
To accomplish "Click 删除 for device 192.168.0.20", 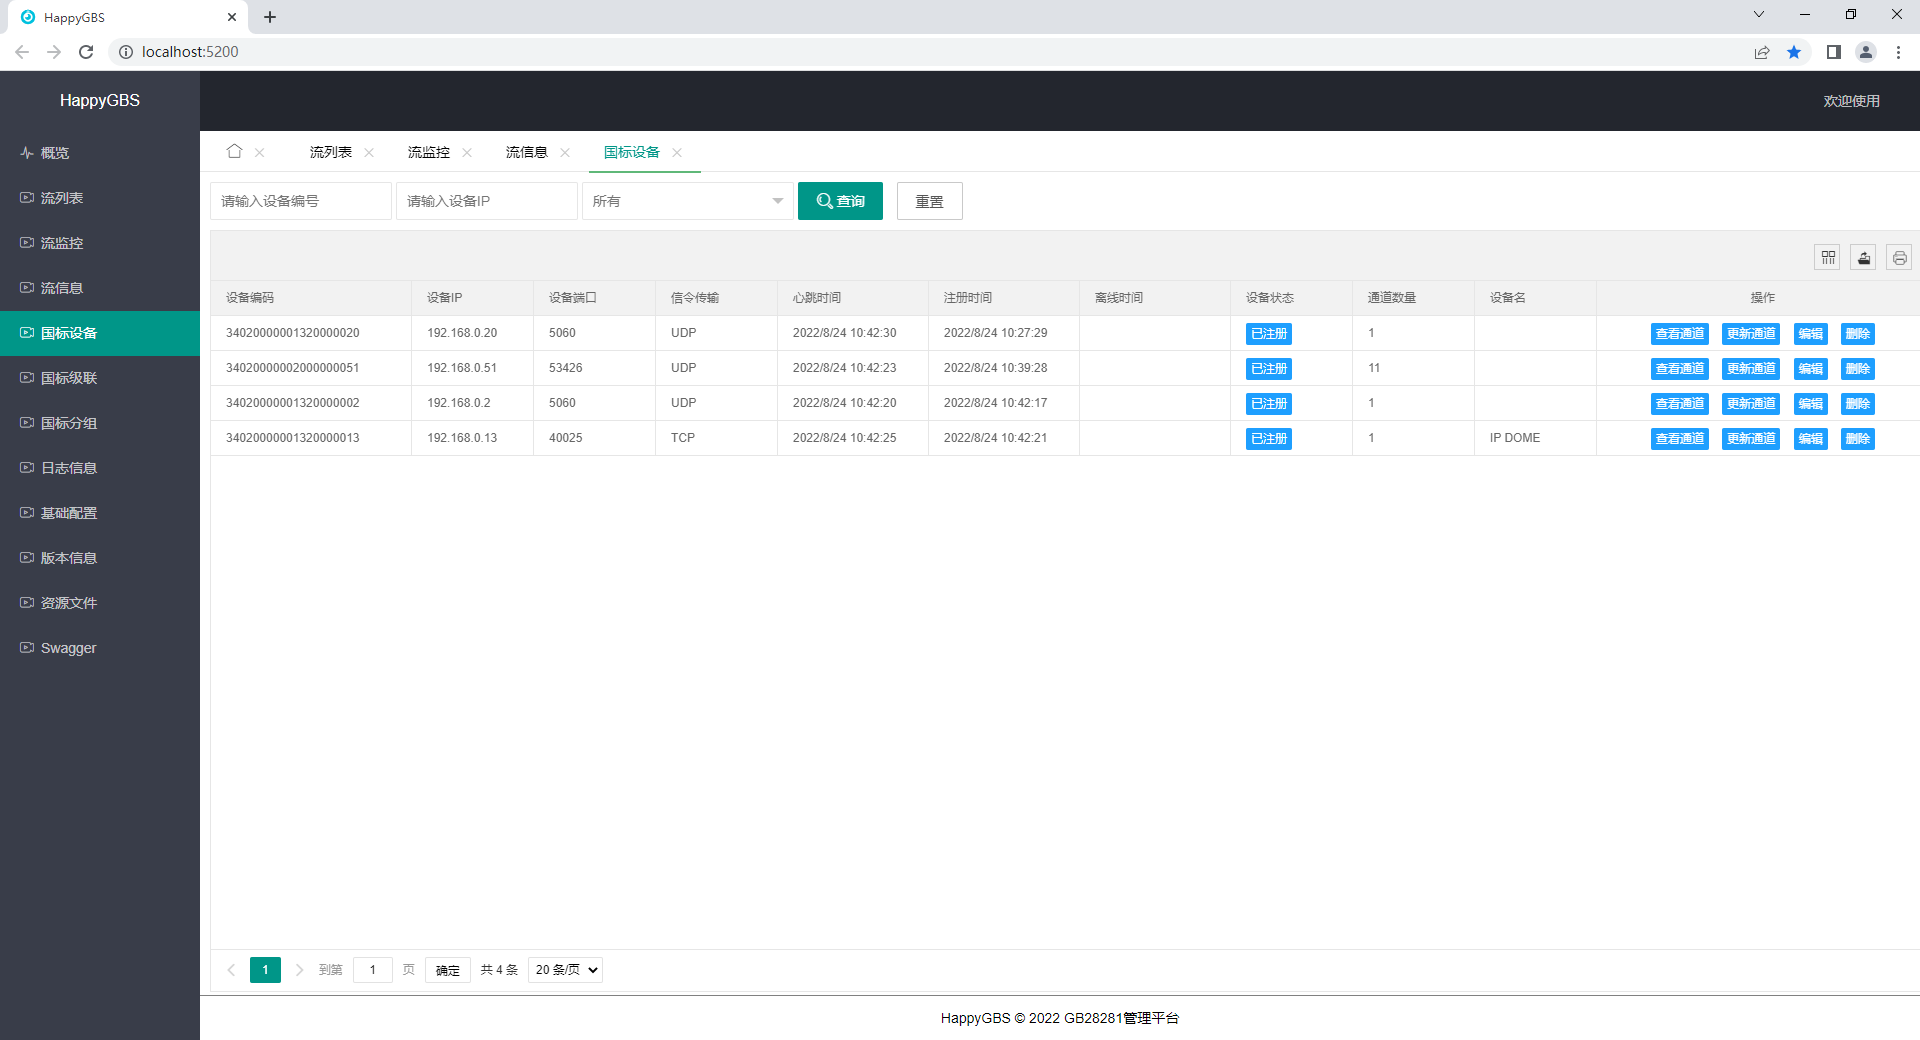I will pyautogui.click(x=1857, y=334).
